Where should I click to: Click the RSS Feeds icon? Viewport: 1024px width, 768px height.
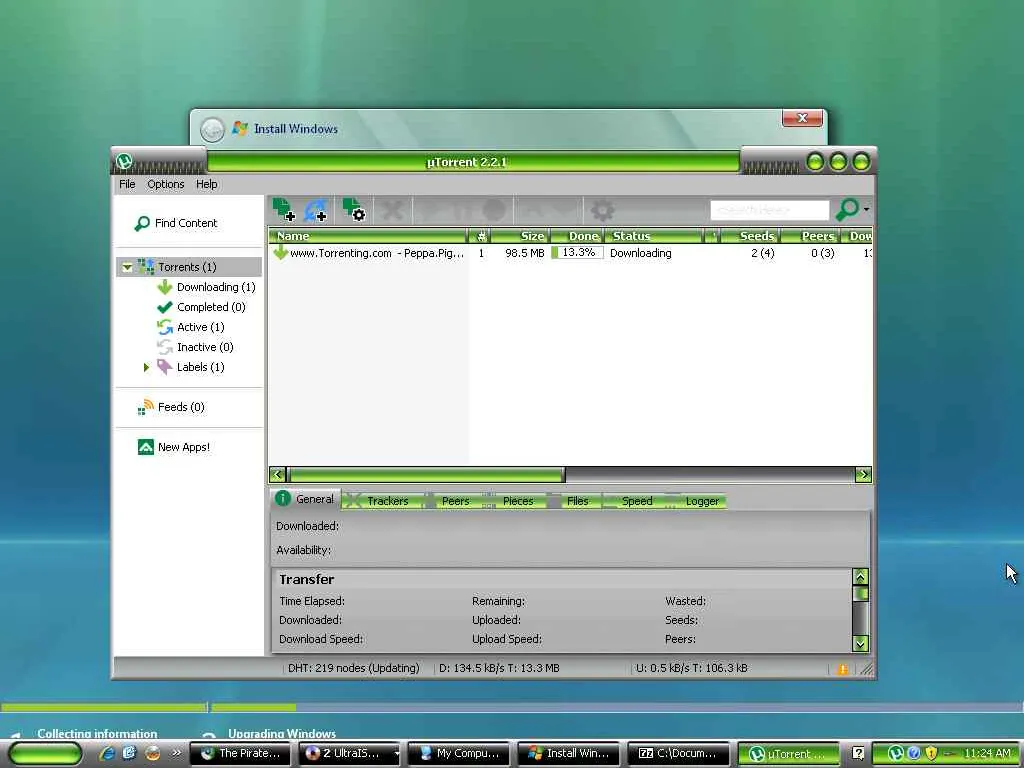(x=145, y=408)
